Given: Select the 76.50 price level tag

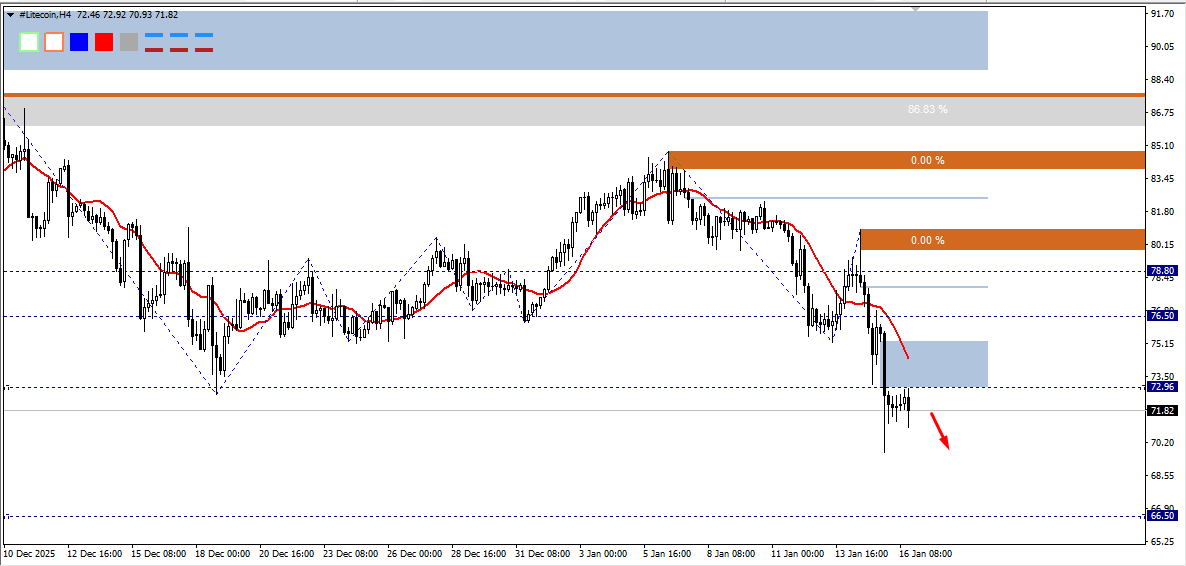Looking at the screenshot, I should (1161, 316).
